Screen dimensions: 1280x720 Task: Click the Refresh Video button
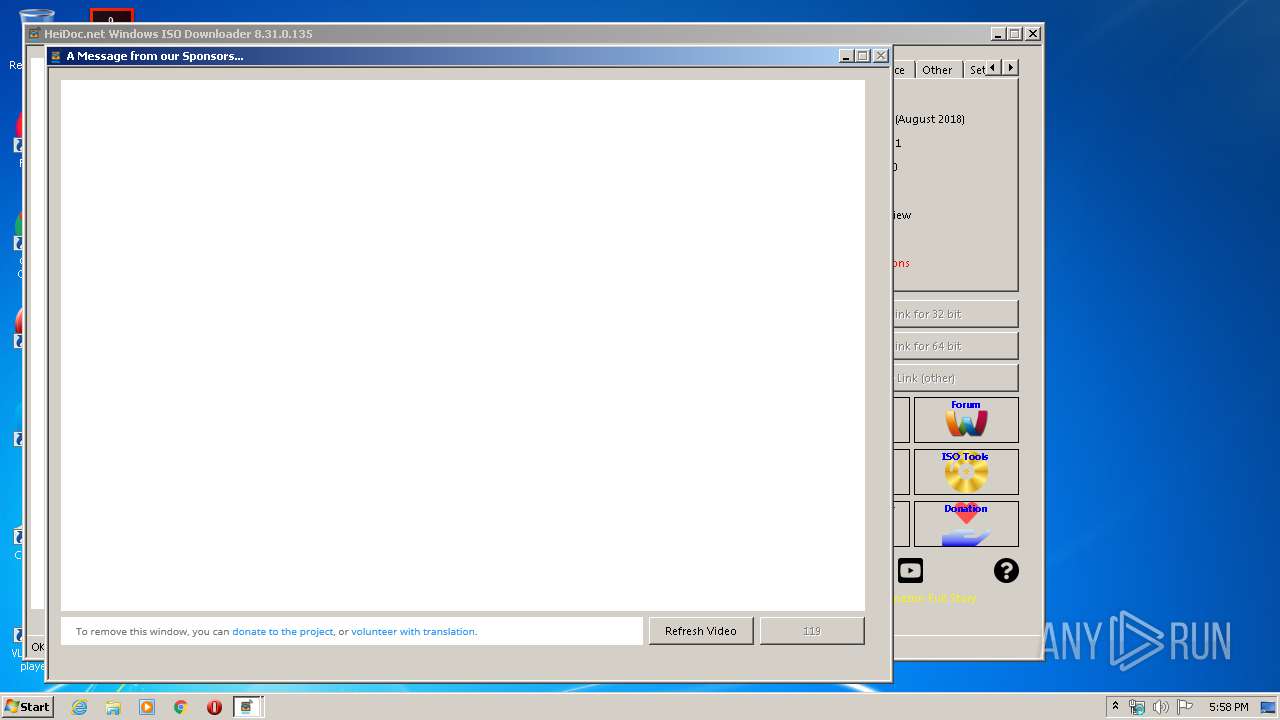click(701, 631)
